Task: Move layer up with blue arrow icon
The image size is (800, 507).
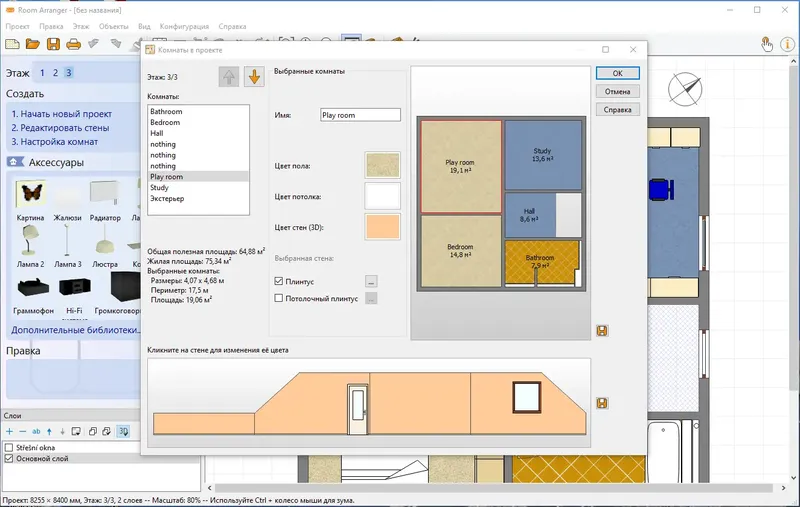Action: pyautogui.click(x=49, y=432)
